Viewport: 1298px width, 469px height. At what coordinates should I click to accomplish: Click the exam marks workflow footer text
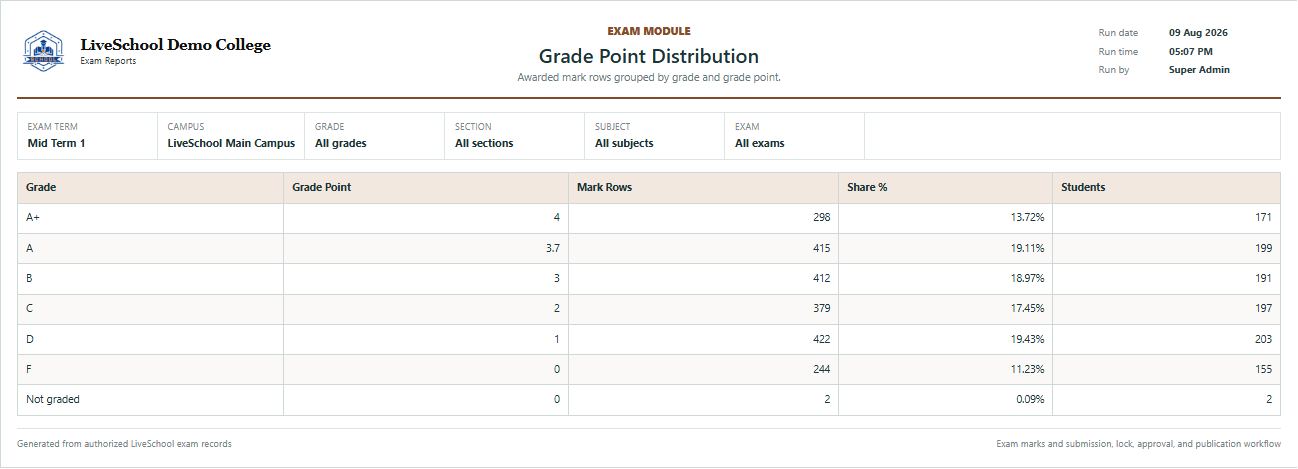click(x=1138, y=443)
